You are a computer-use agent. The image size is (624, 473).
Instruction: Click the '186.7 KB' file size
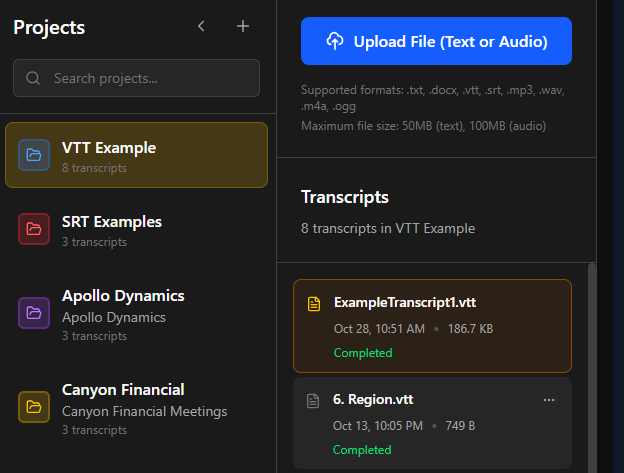pos(470,329)
